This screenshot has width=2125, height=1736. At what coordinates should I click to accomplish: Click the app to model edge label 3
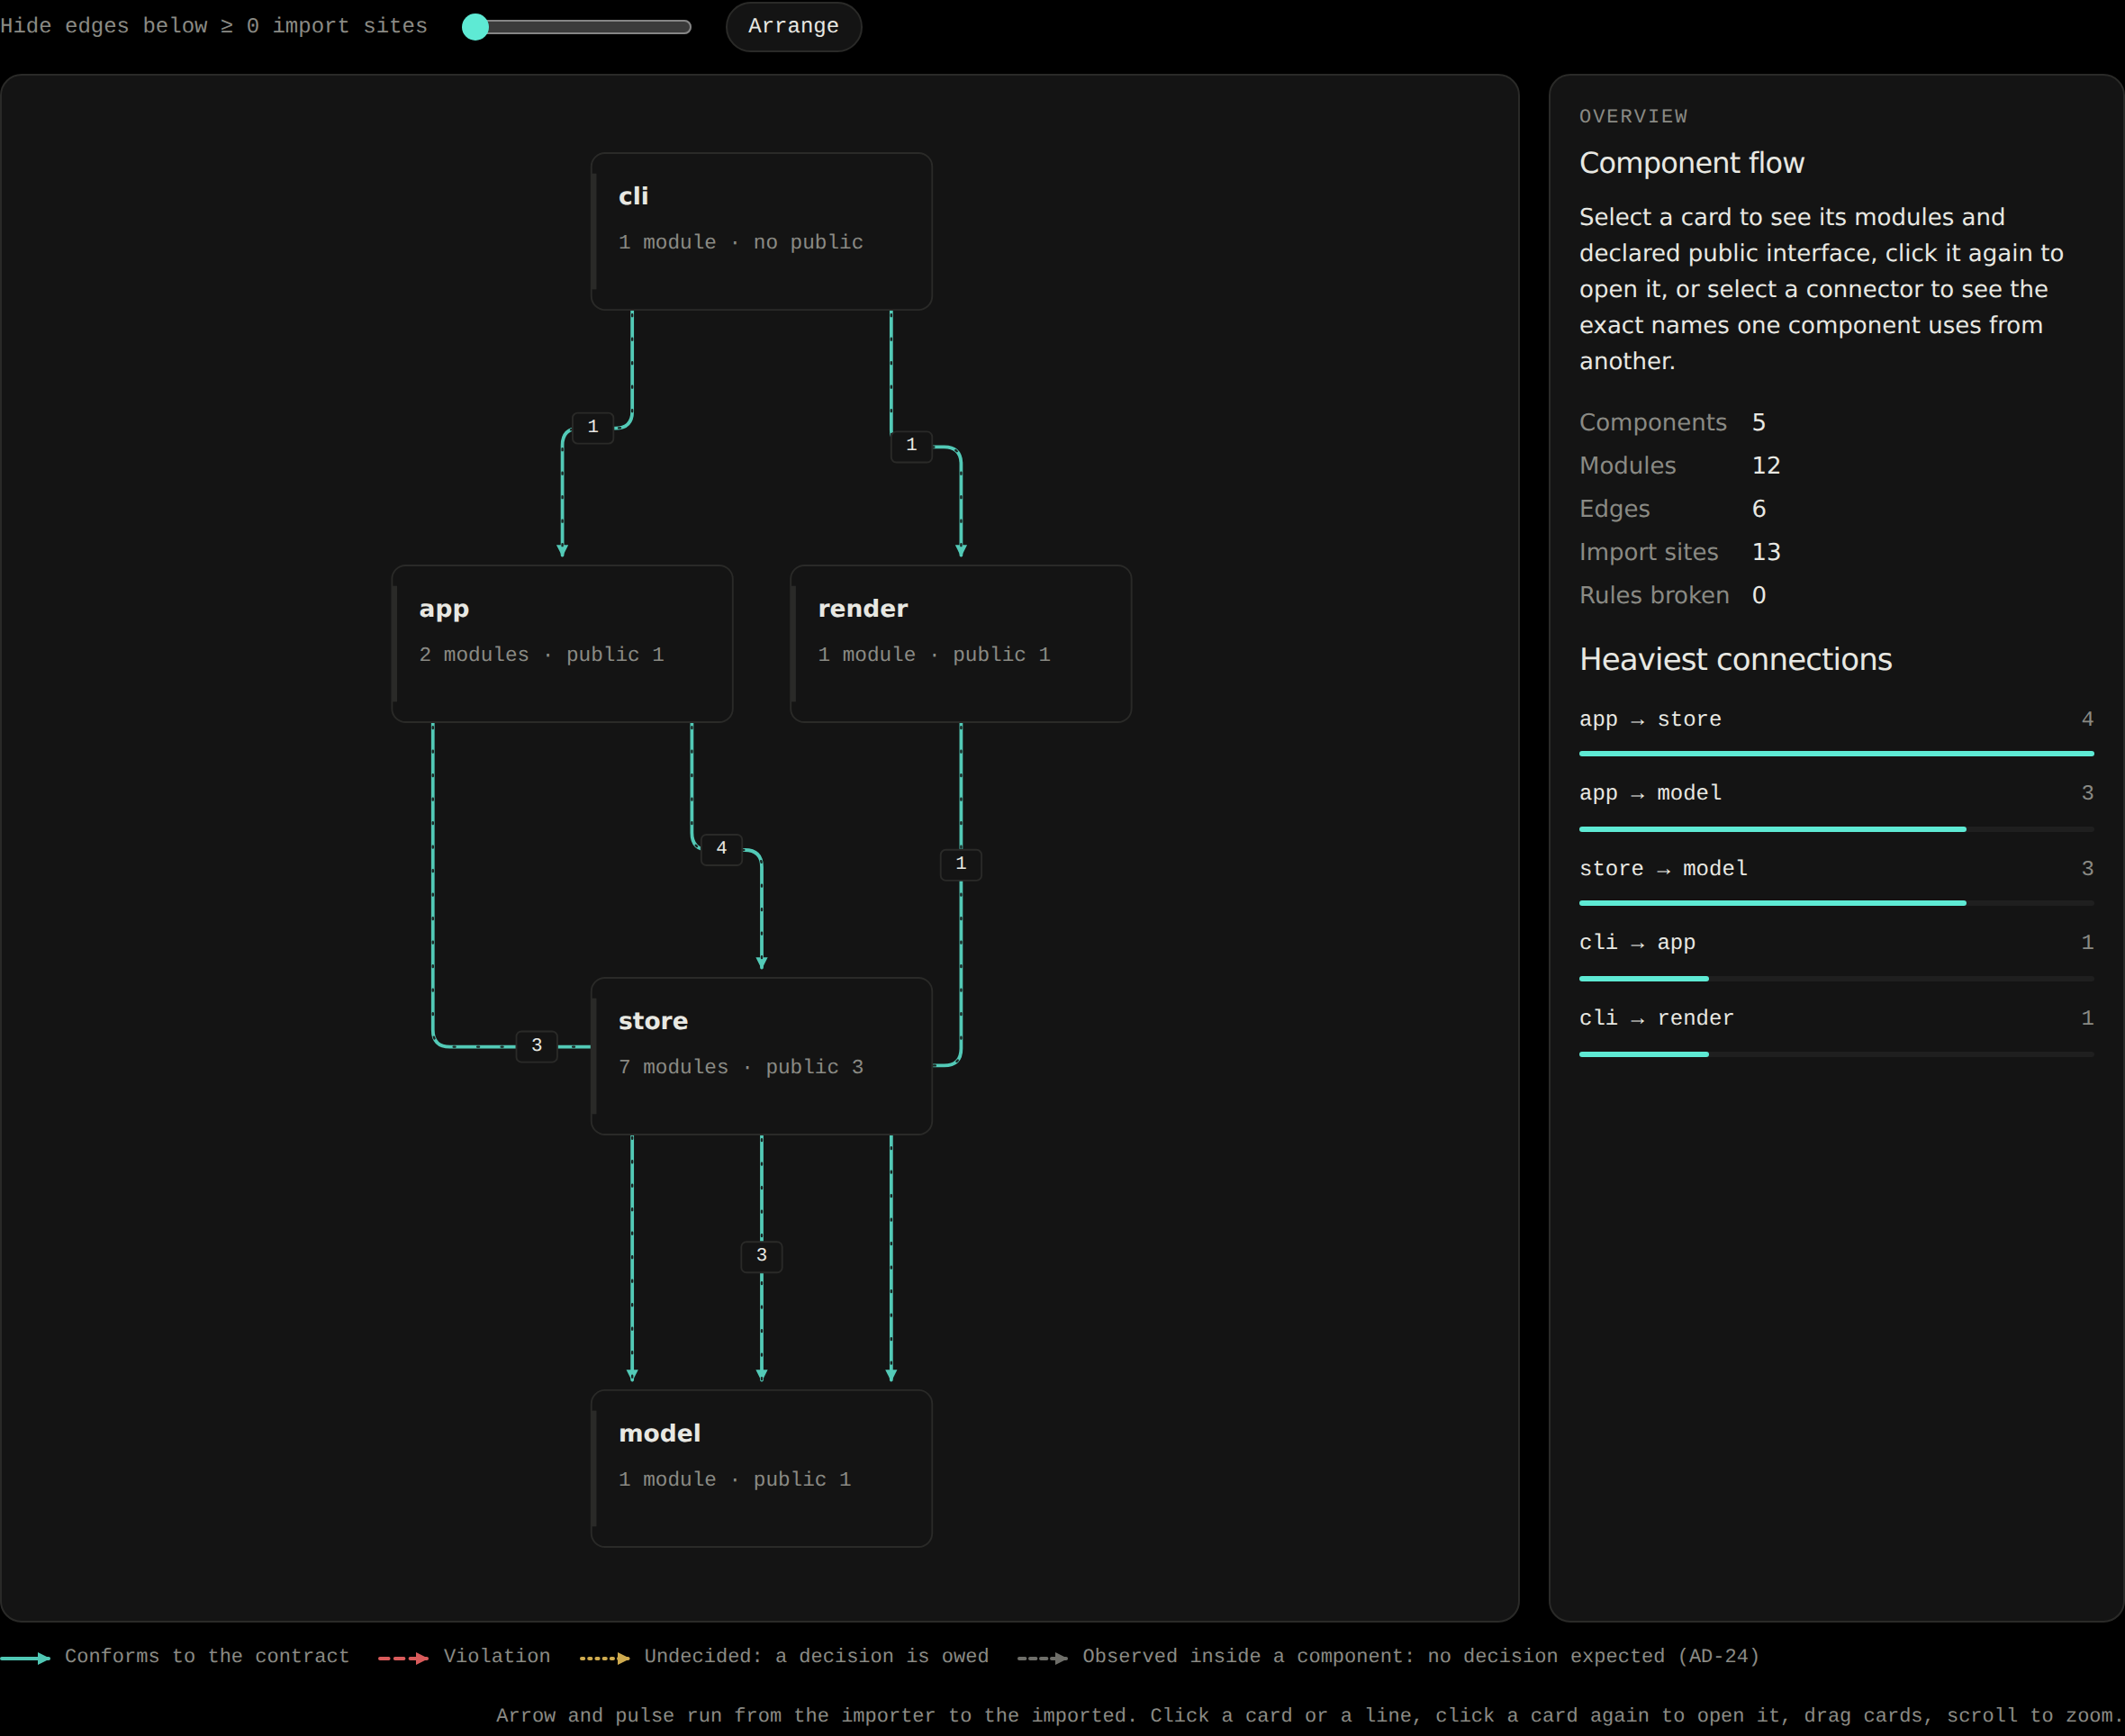point(537,1045)
